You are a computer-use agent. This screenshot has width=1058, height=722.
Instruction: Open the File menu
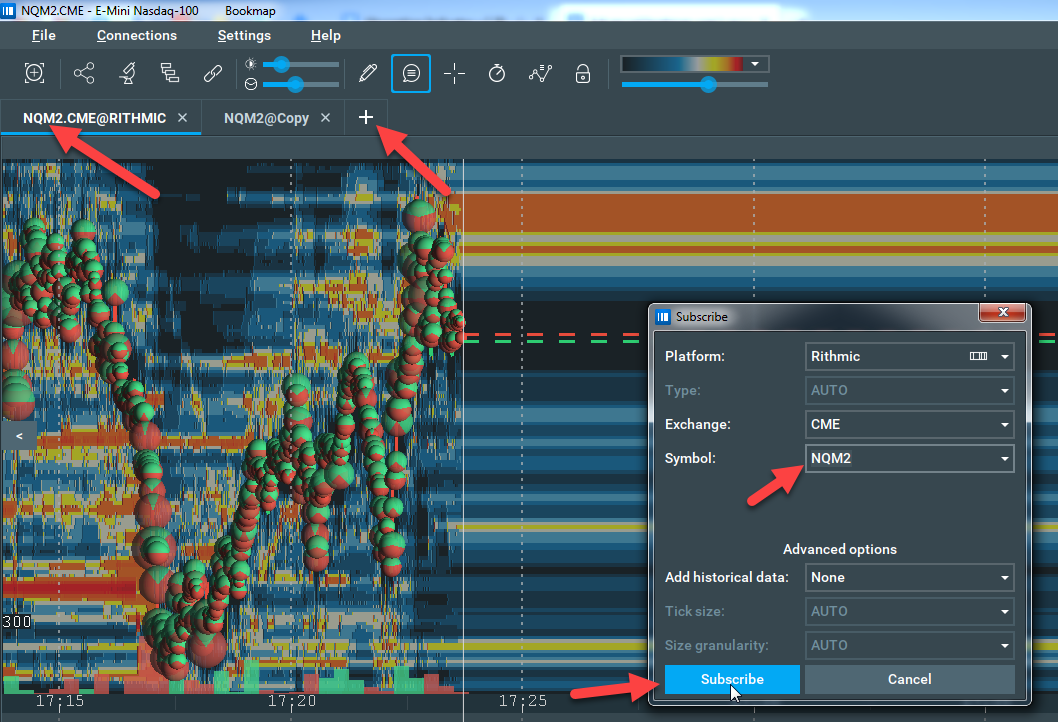click(x=44, y=35)
